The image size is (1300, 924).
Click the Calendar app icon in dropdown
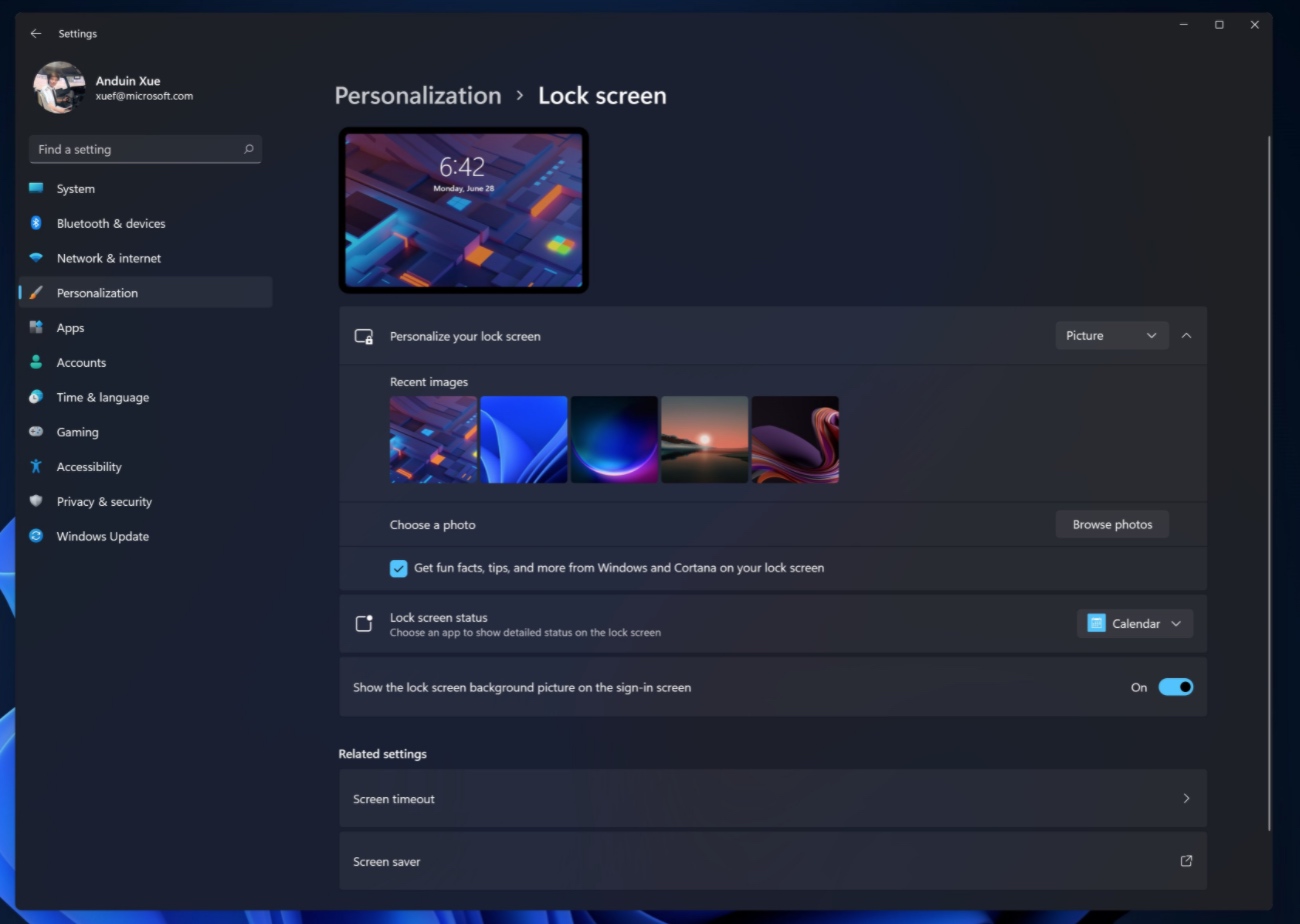tap(1096, 623)
